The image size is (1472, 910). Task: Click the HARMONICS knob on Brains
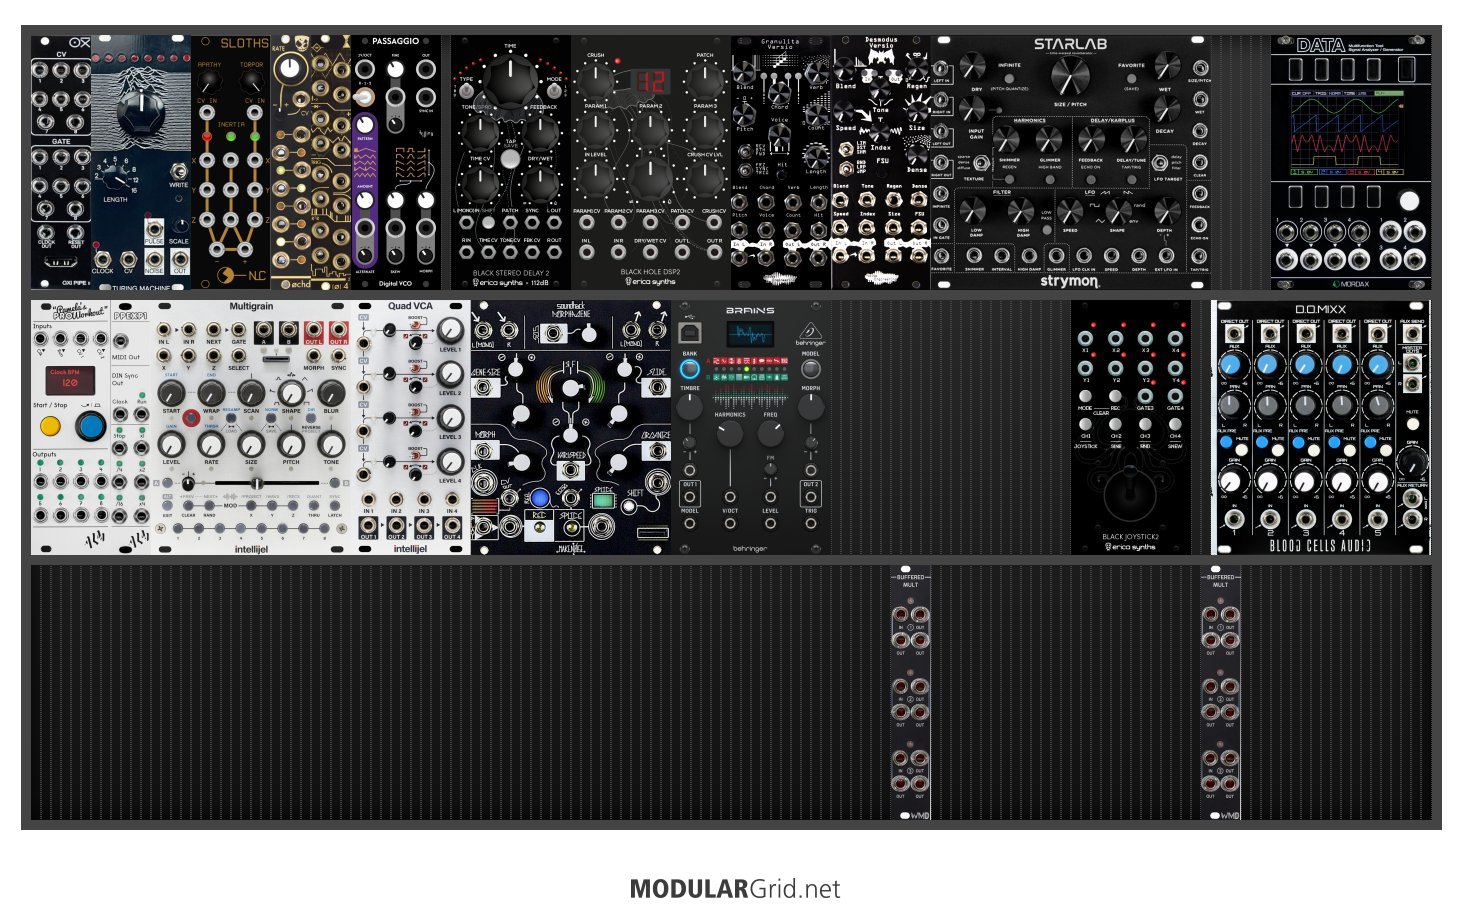[730, 433]
